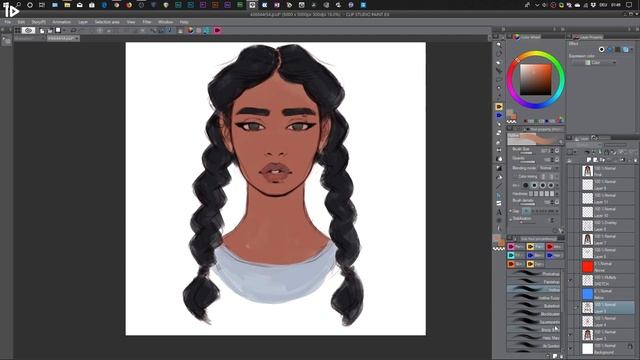Screen dimensions: 640x360
Task: Open canvas tab list dropdown arrow
Action: [489, 38]
